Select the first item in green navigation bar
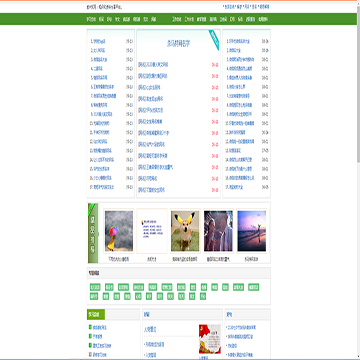 tap(91, 19)
